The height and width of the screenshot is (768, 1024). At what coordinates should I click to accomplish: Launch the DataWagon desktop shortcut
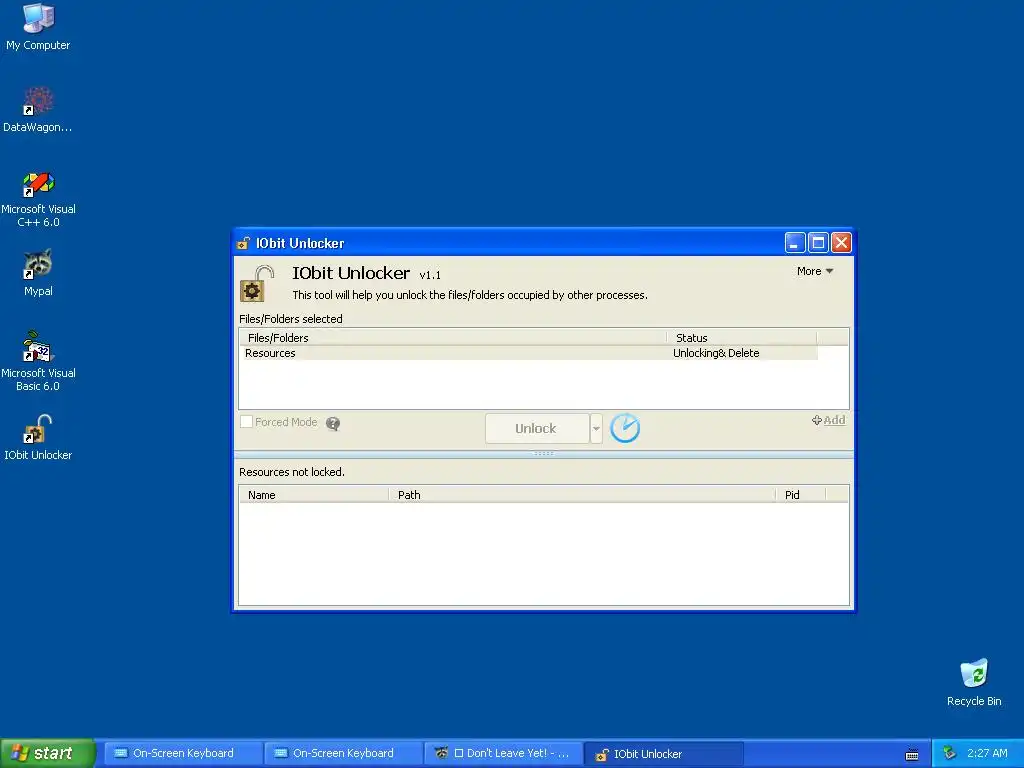38,109
